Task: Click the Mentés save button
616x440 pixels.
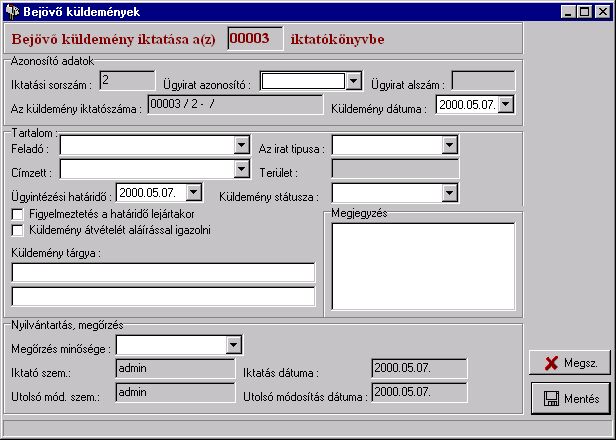Action: 569,399
